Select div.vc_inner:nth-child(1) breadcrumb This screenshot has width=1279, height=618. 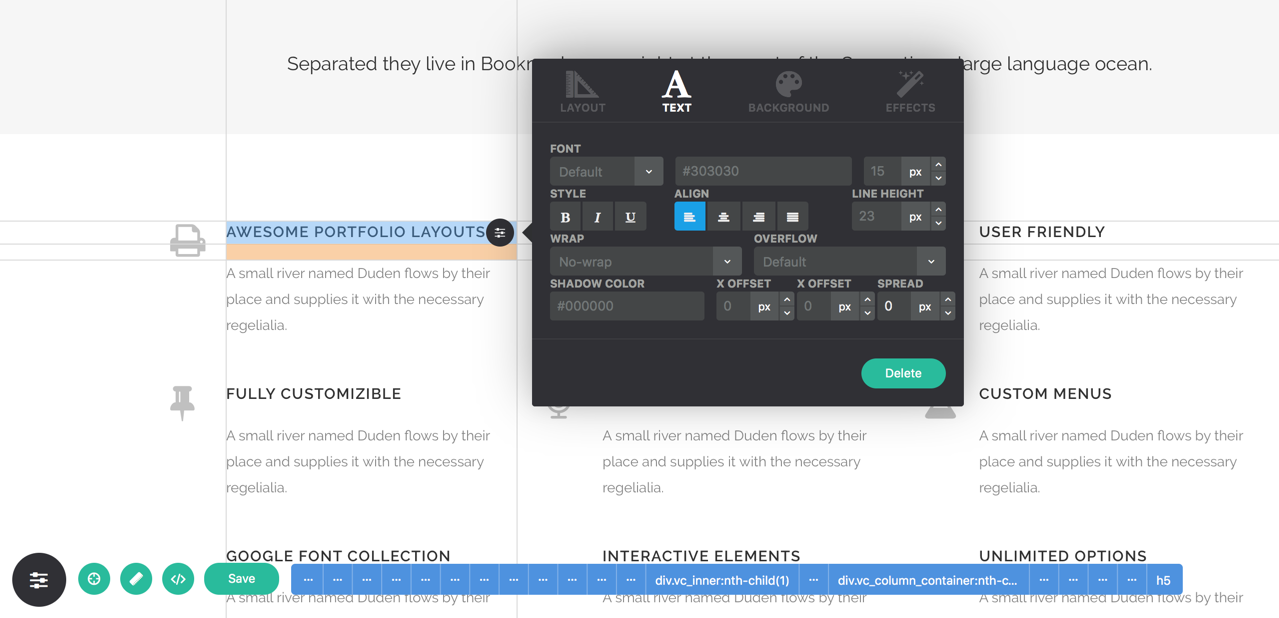point(722,580)
